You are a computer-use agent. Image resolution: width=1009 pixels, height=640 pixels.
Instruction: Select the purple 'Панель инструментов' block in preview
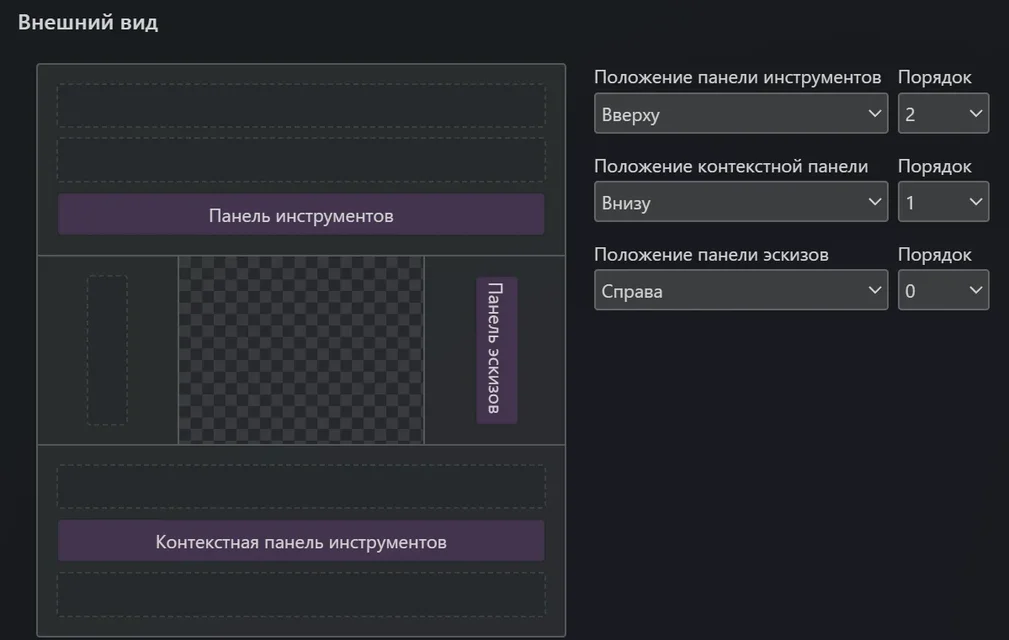coord(301,215)
